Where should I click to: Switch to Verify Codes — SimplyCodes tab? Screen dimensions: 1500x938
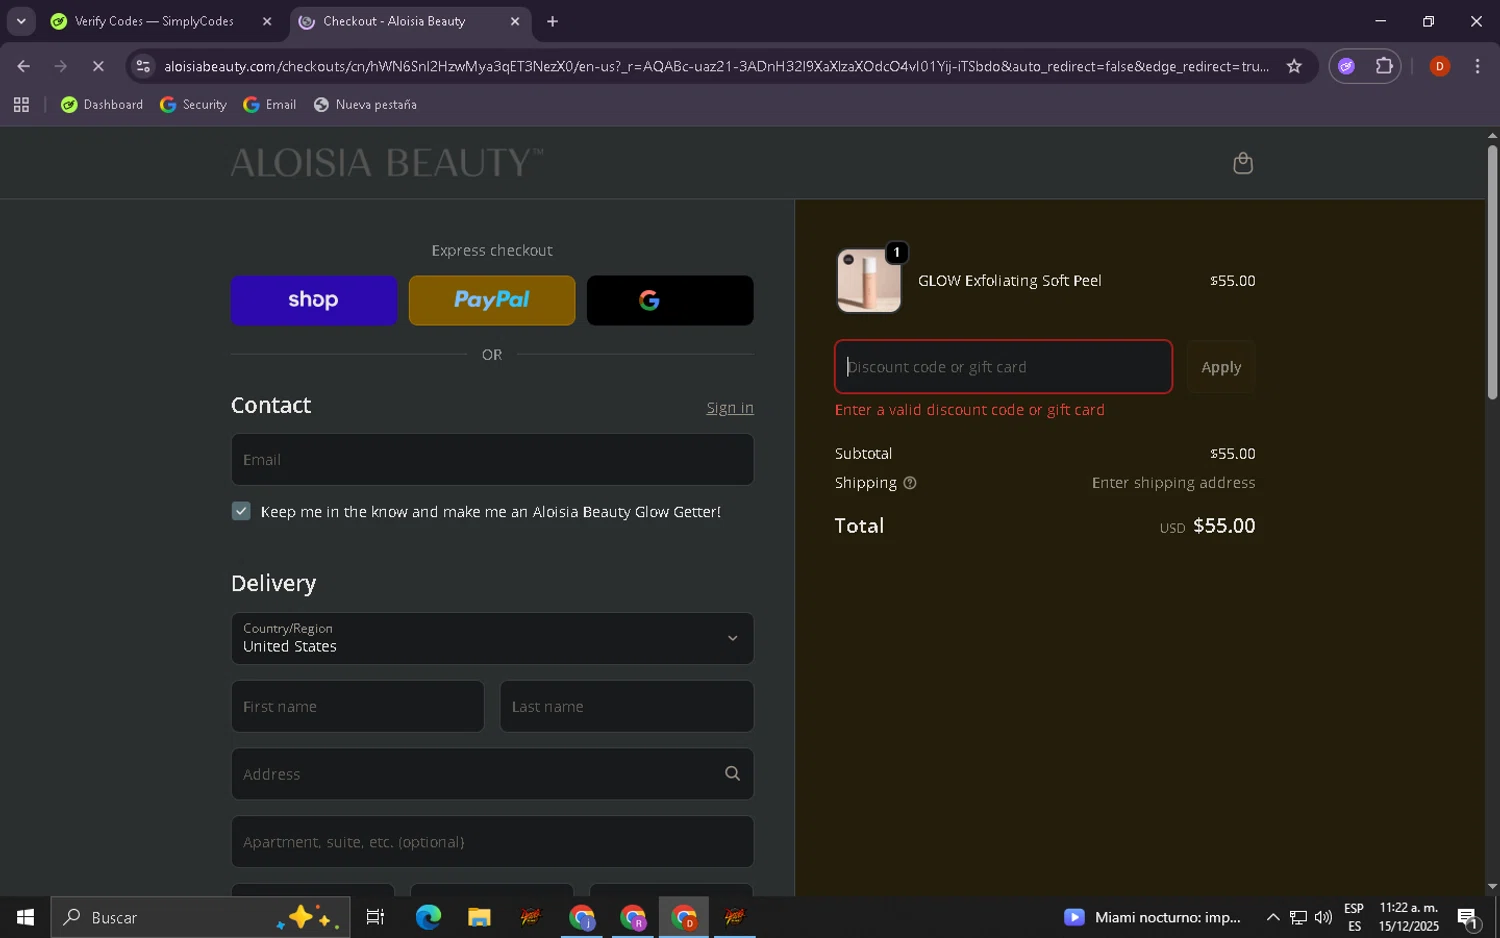(x=155, y=21)
